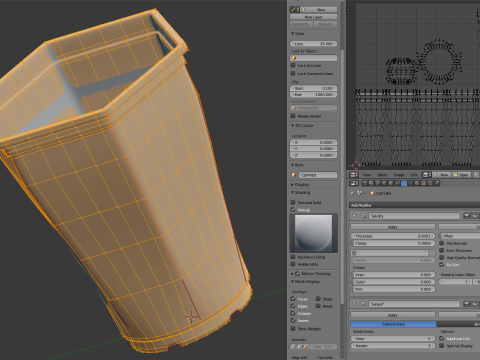Switch to the Texture properties icon
This screenshot has width=480, height=360.
(x=423, y=183)
